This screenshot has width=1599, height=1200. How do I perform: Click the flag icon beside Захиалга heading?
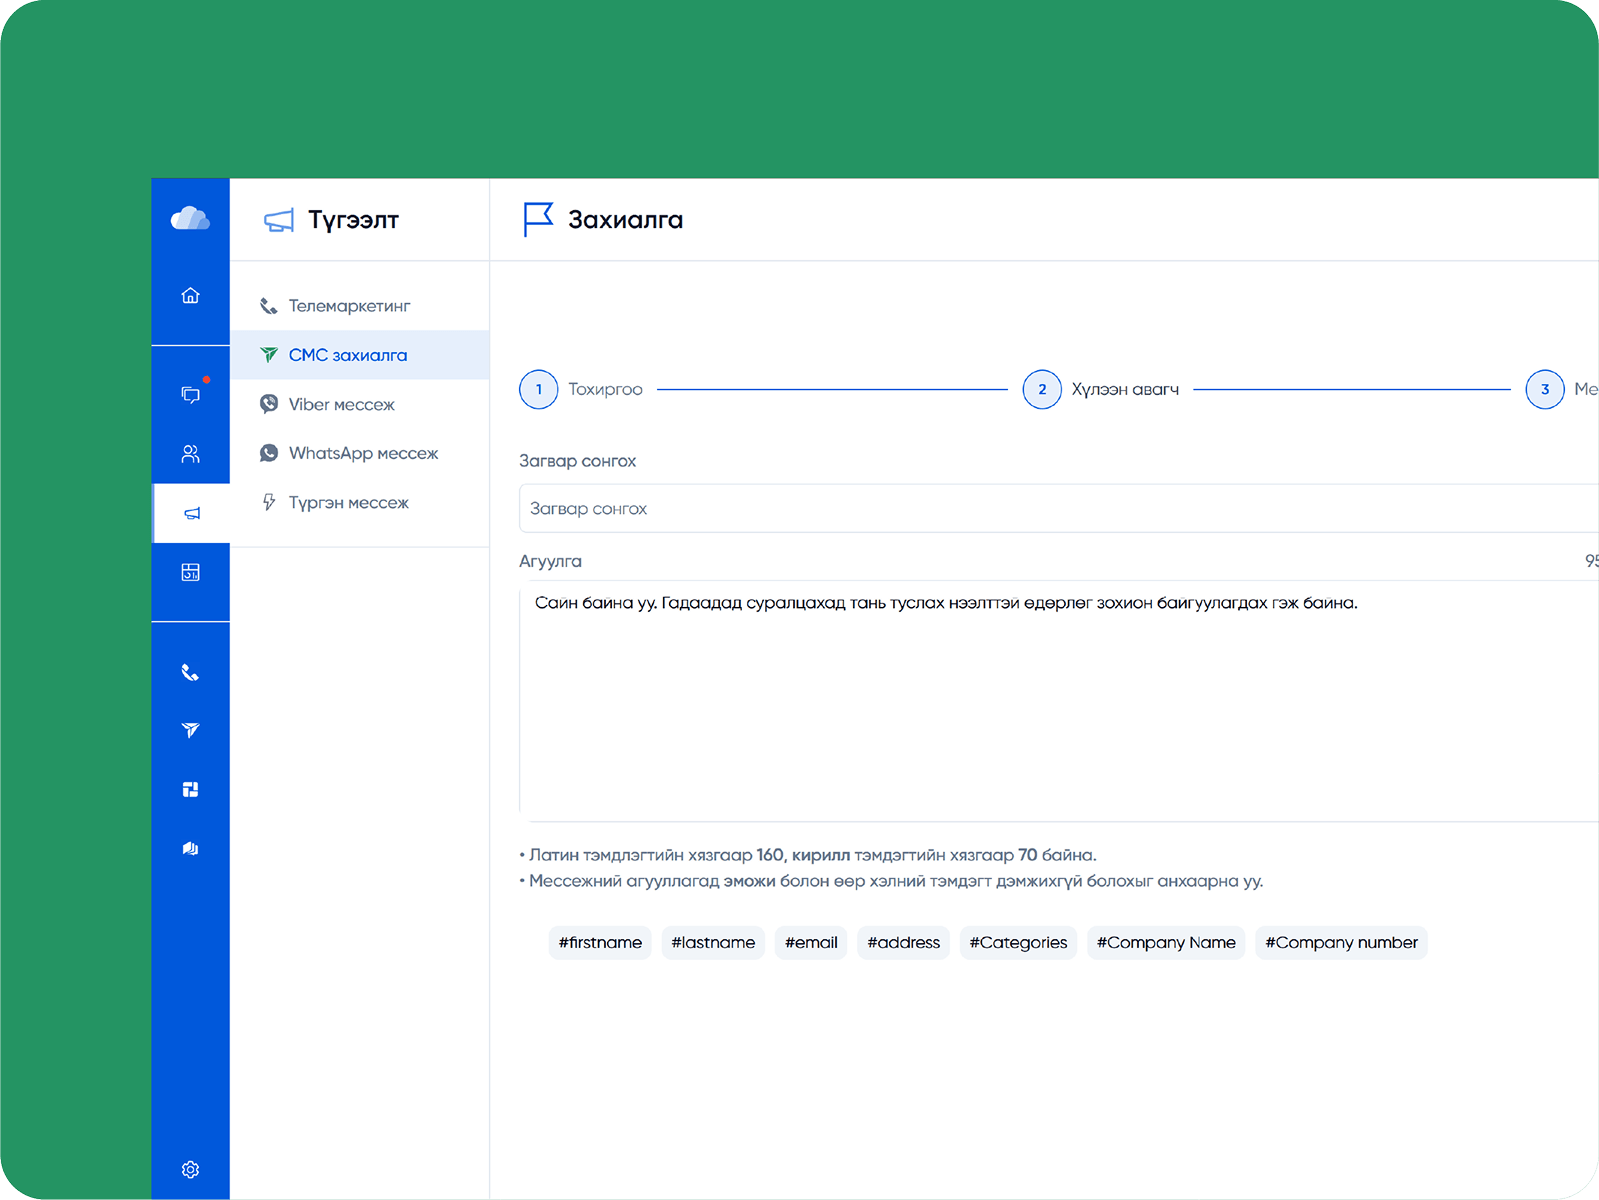click(538, 219)
